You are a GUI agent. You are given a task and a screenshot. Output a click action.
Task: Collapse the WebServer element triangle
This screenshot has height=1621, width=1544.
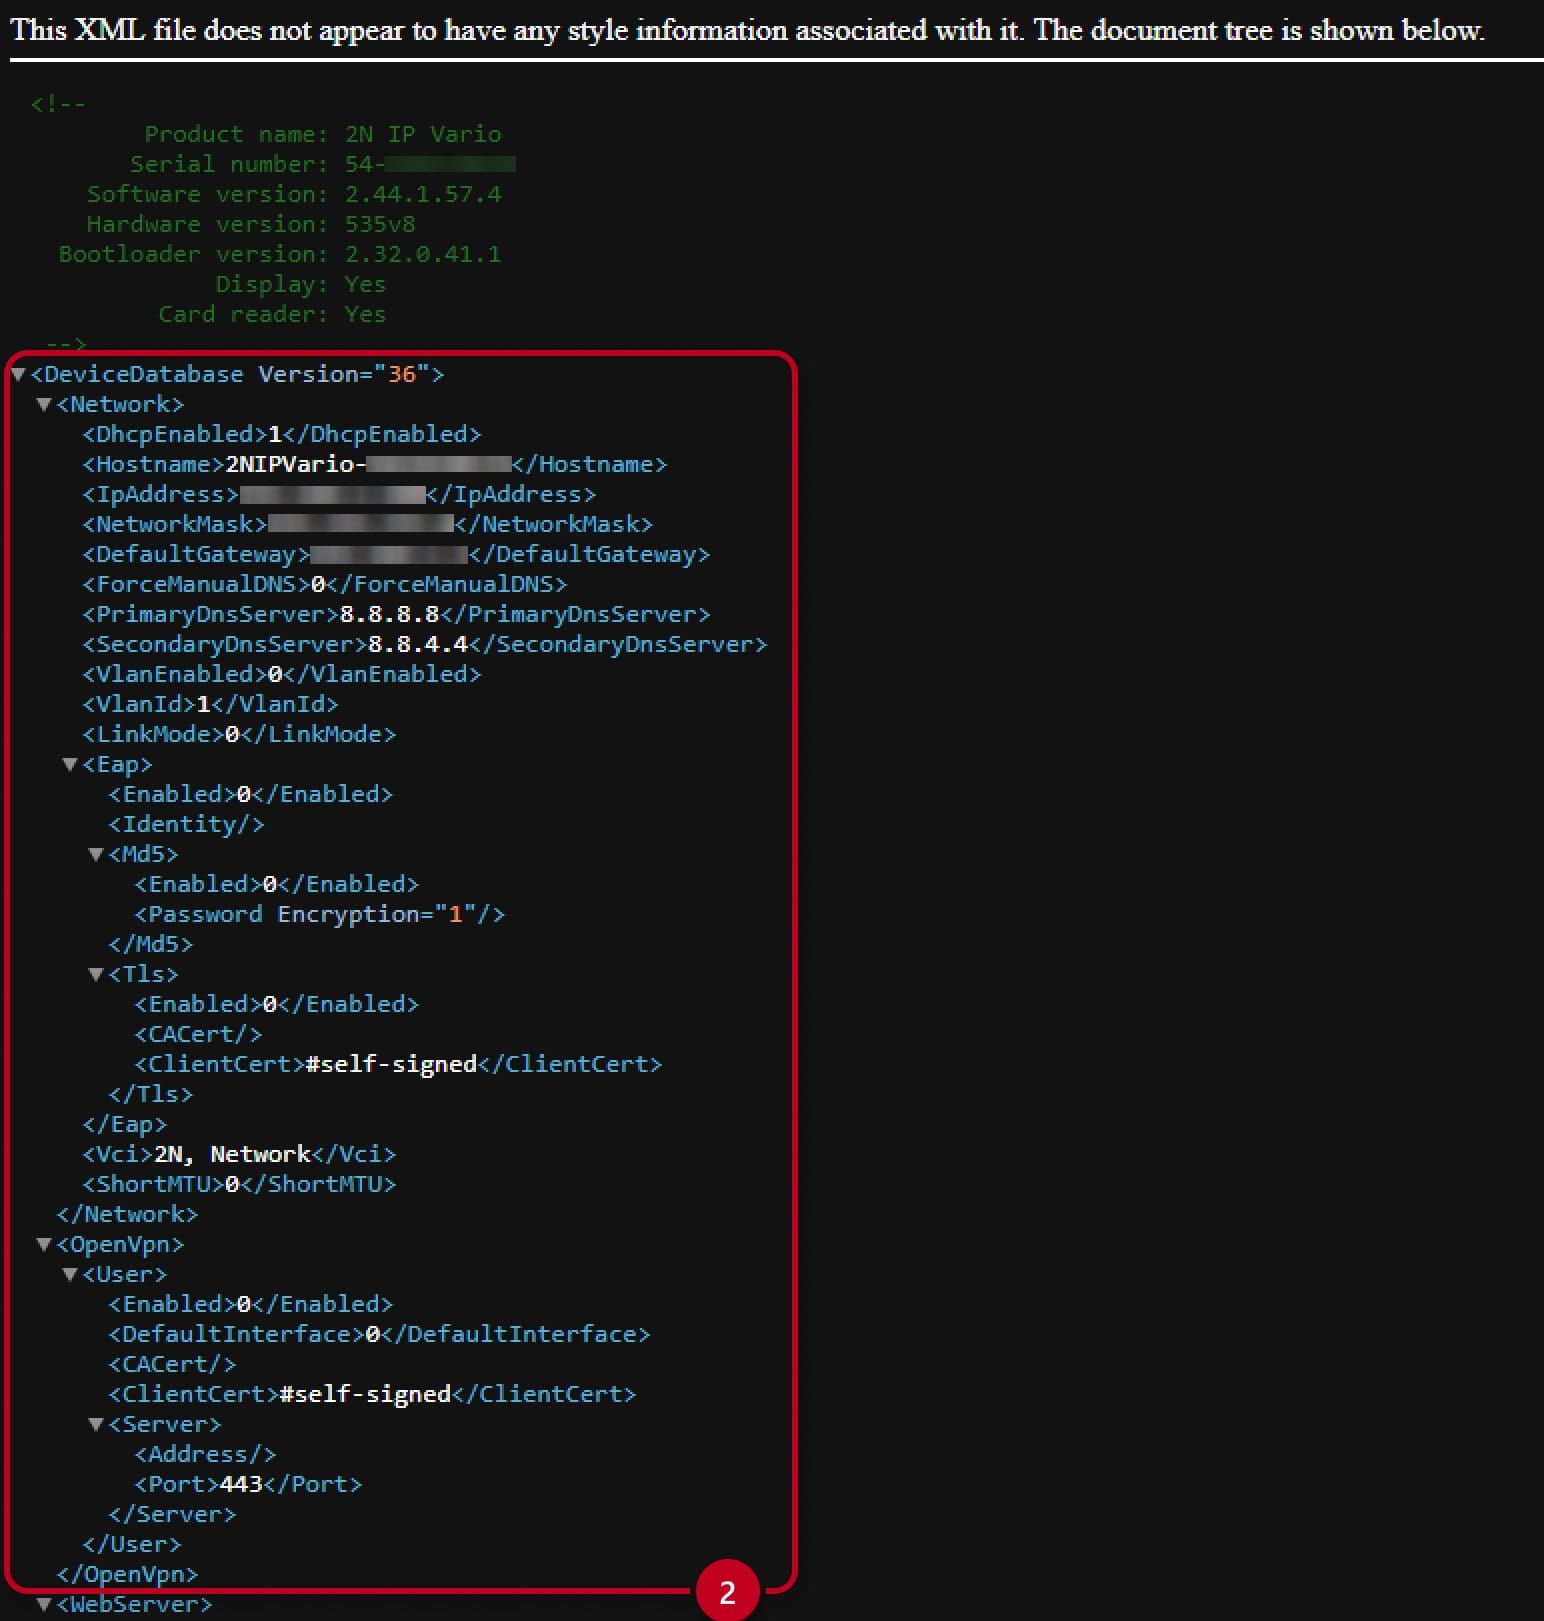(x=44, y=1605)
